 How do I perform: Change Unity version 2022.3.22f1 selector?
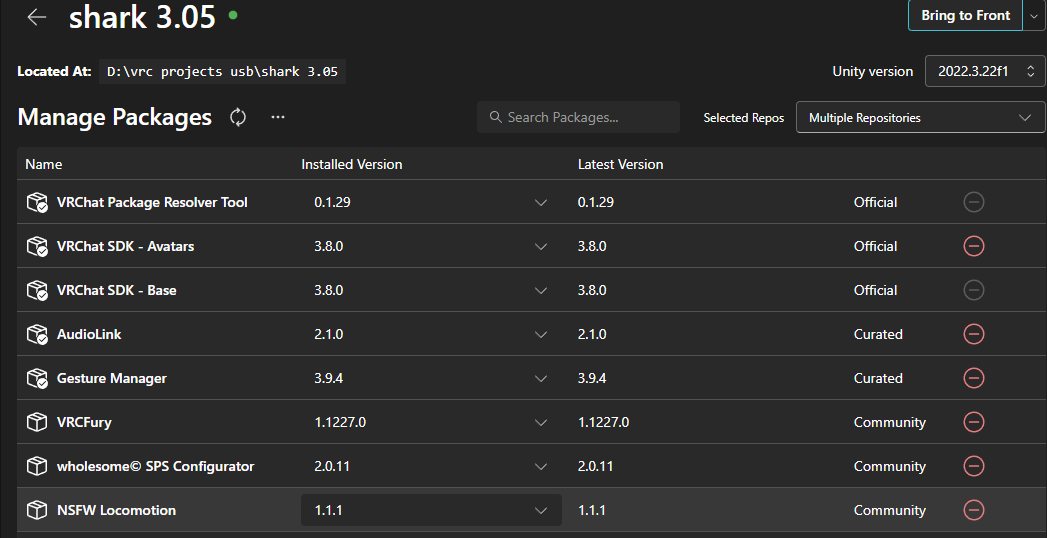click(x=985, y=71)
